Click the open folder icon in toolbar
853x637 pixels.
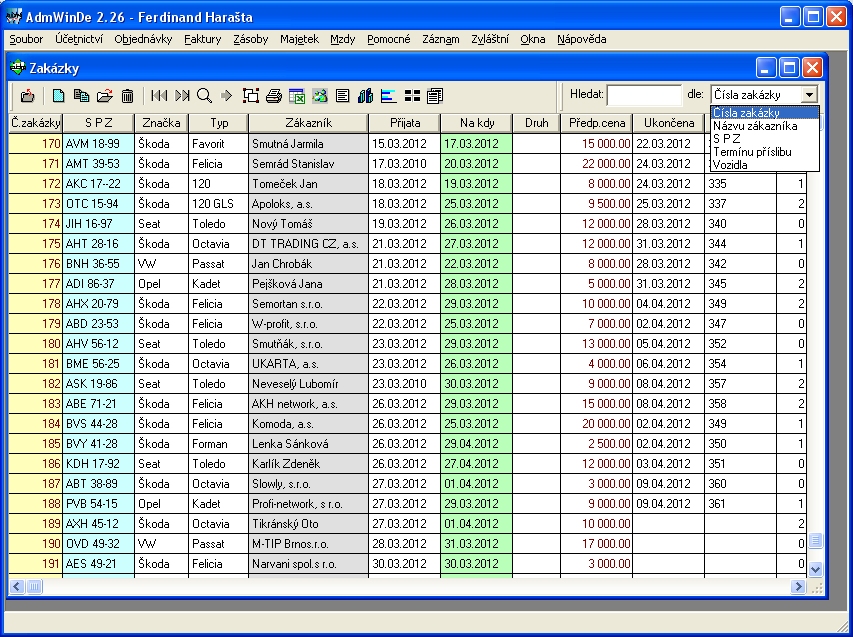click(x=104, y=96)
